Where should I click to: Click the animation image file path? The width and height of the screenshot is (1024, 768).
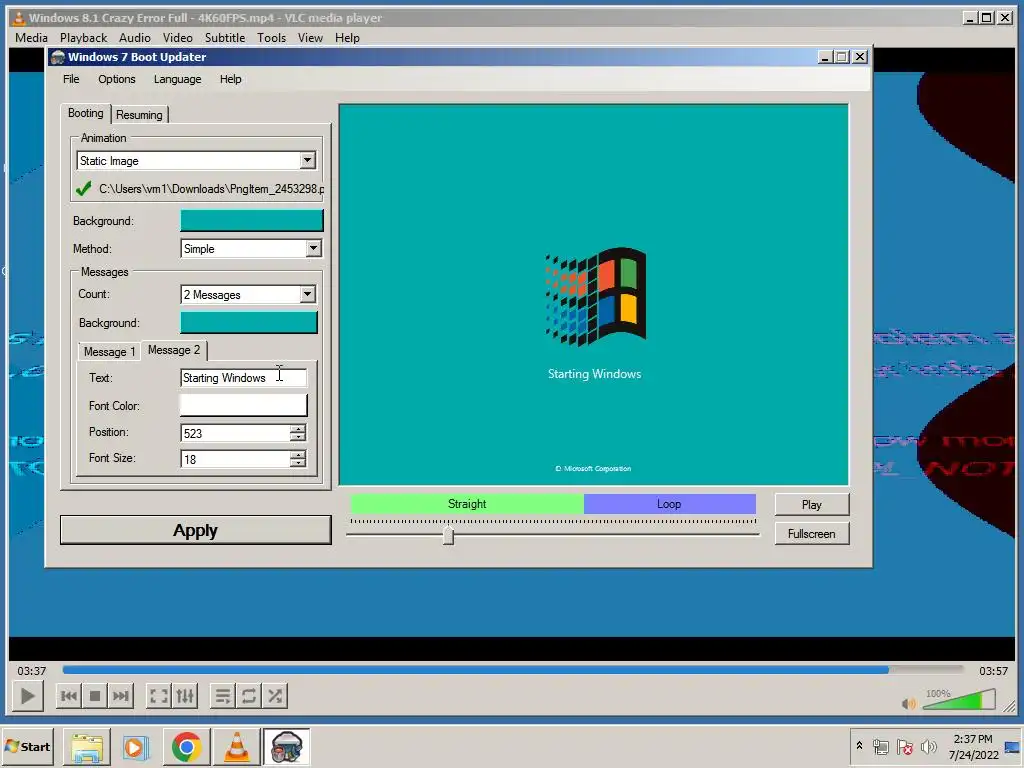pyautogui.click(x=211, y=189)
